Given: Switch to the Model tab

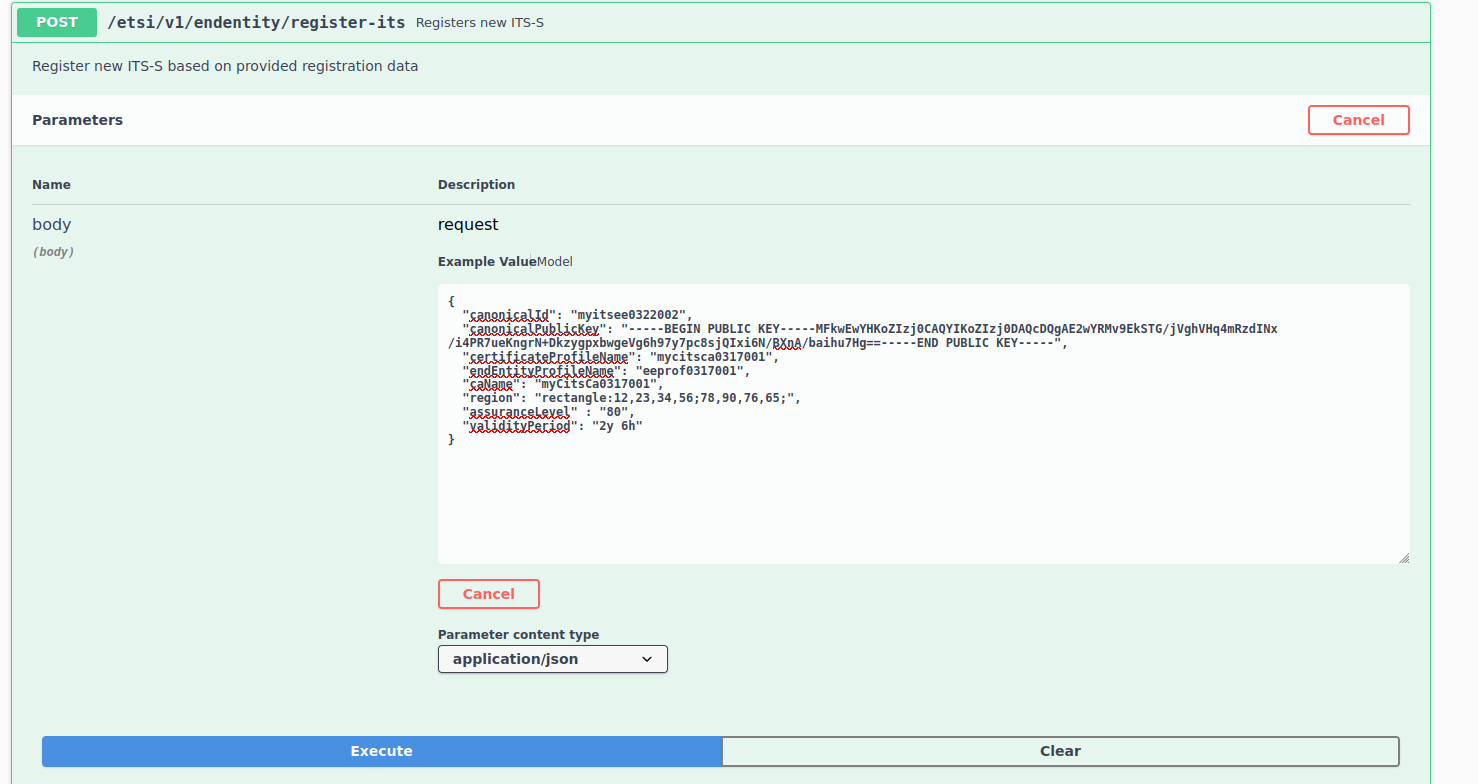Looking at the screenshot, I should pos(555,261).
